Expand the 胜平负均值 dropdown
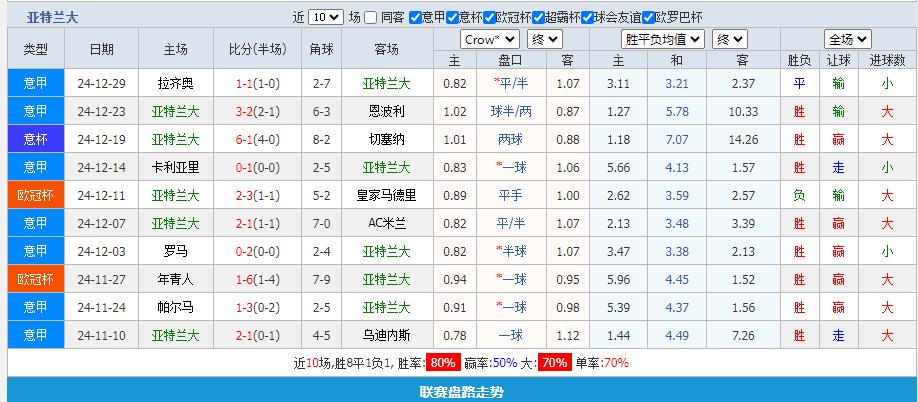This screenshot has width=918, height=402. click(662, 39)
